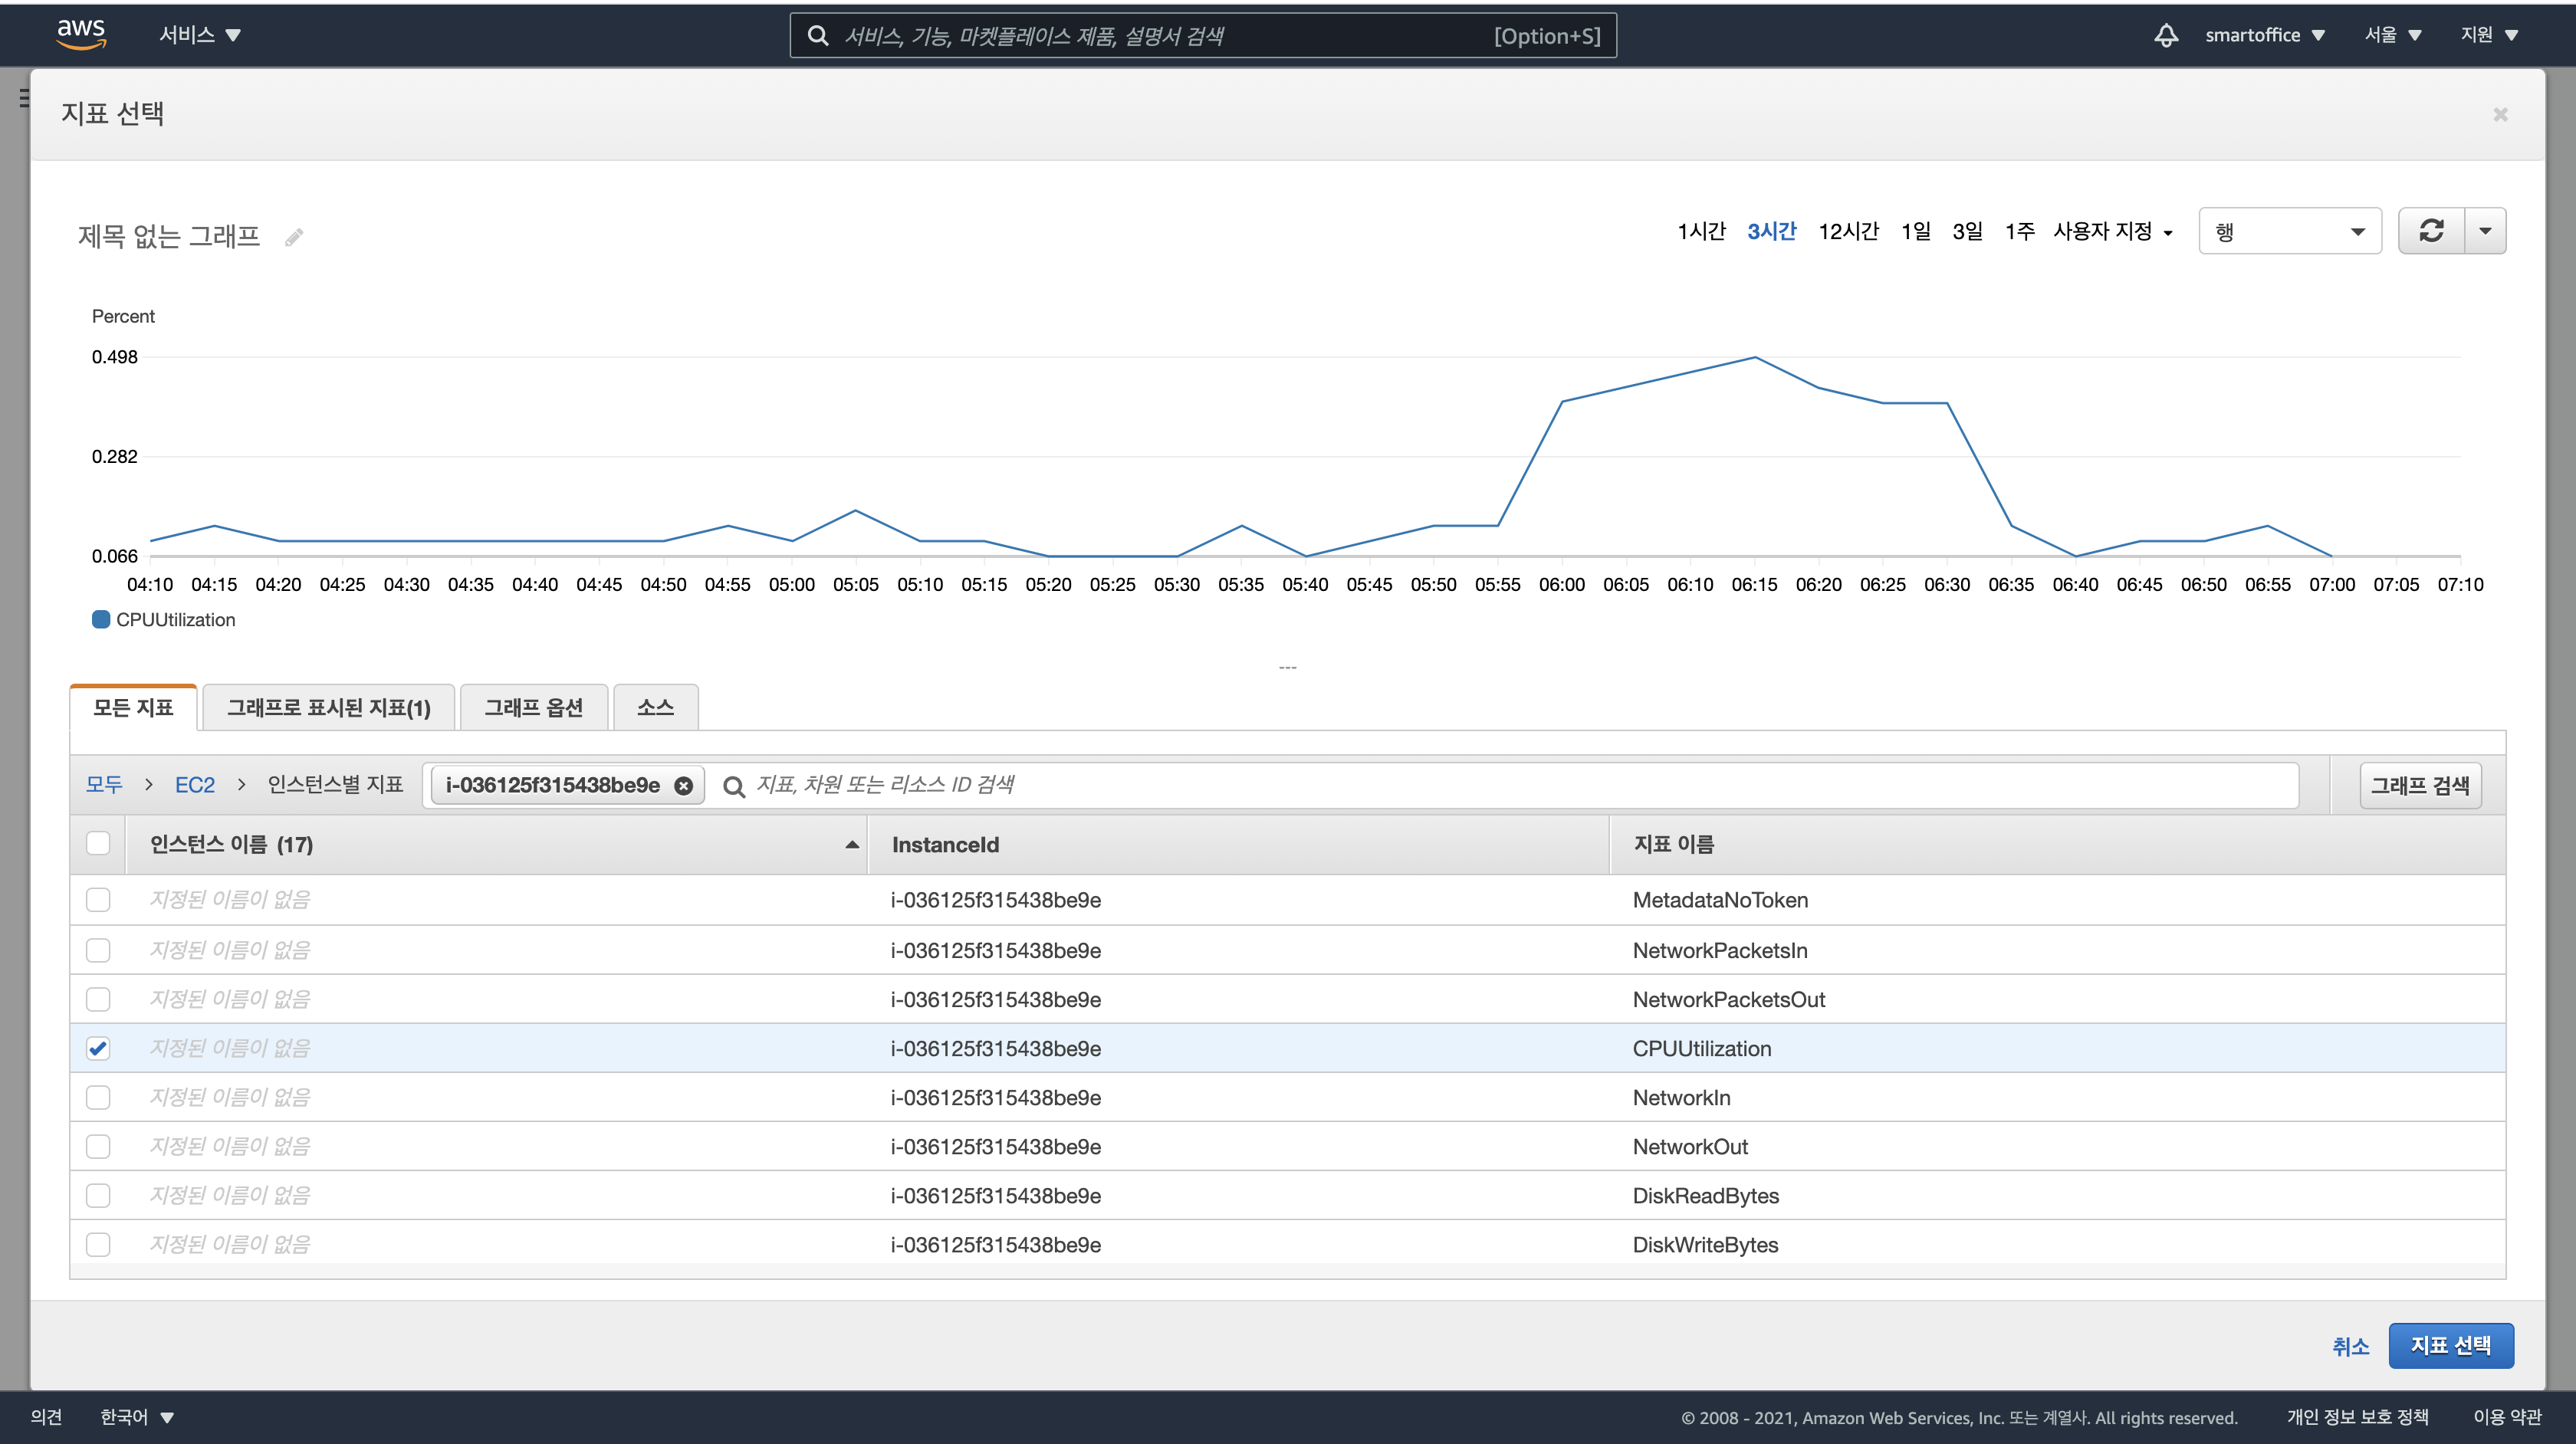The width and height of the screenshot is (2576, 1444).
Task: Click the 지표 선택 confirm button
Action: pyautogui.click(x=2450, y=1345)
